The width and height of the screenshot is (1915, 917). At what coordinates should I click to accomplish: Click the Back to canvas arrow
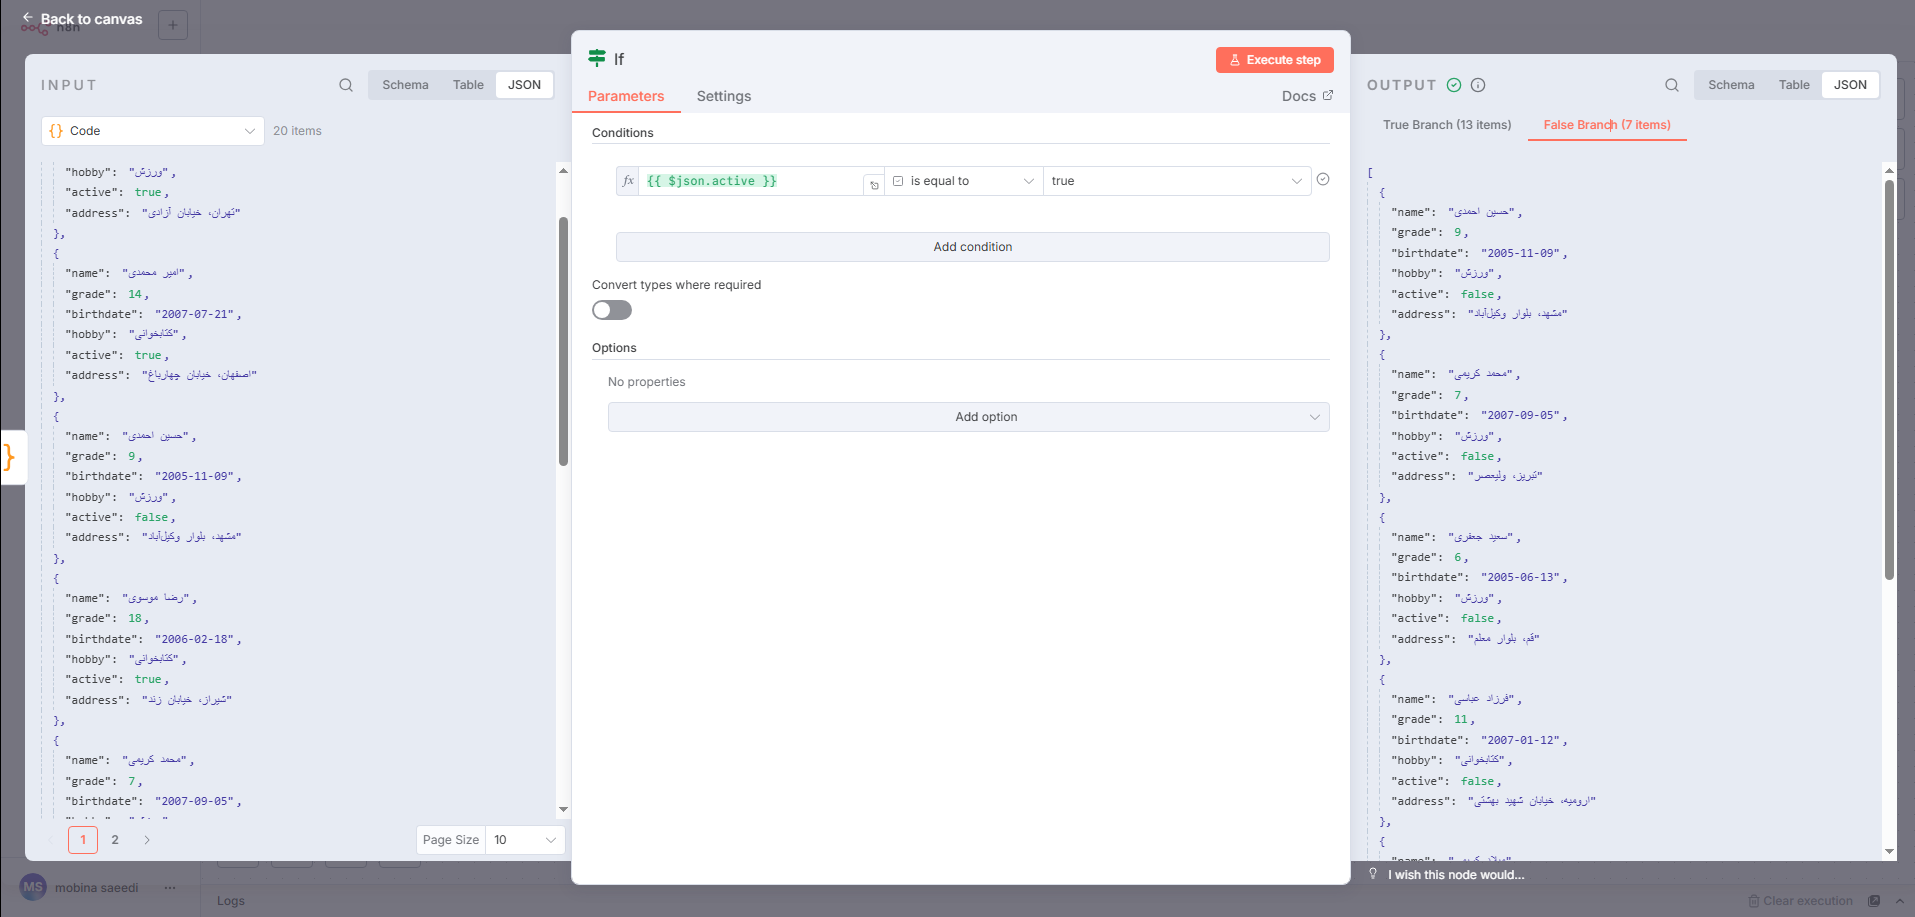click(x=28, y=18)
